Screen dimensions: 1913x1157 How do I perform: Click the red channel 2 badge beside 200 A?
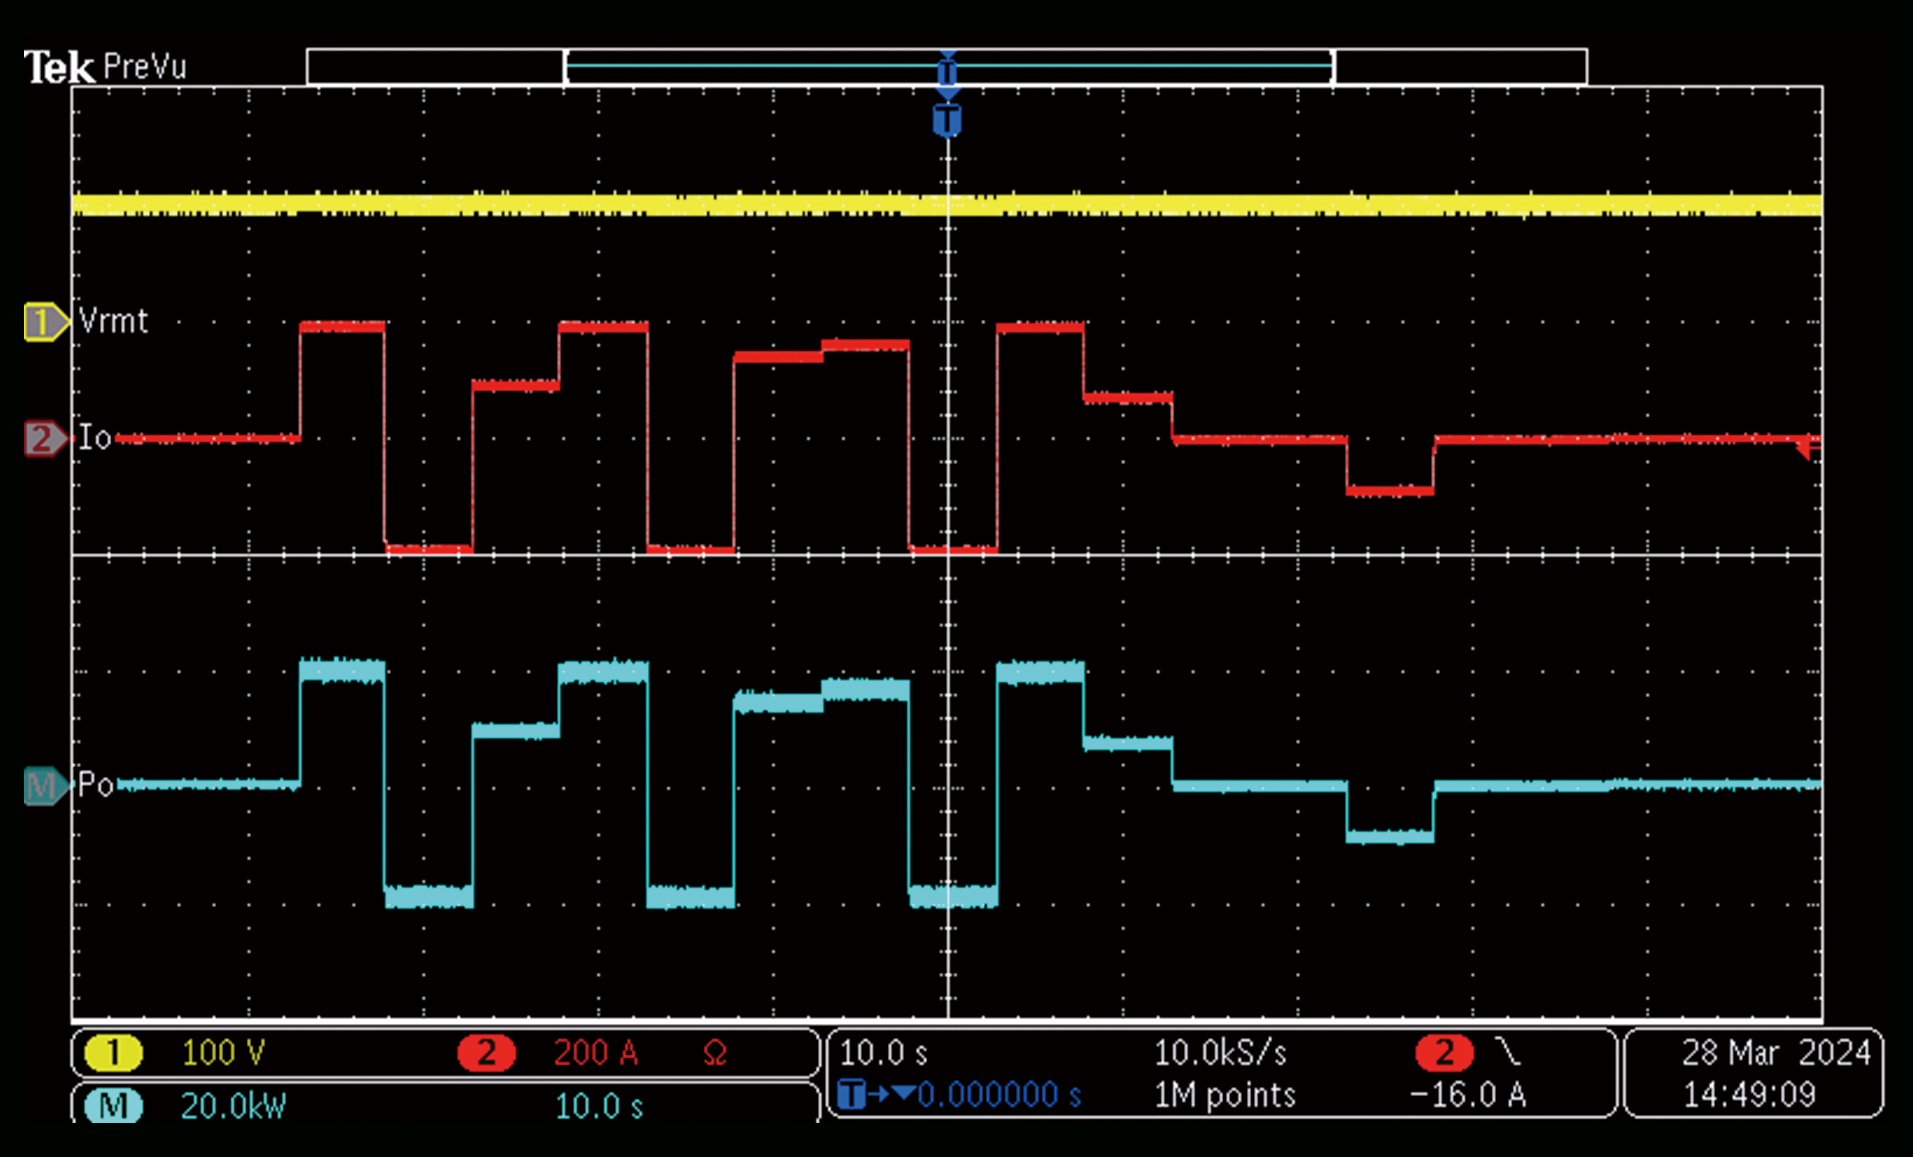pyautogui.click(x=486, y=1052)
